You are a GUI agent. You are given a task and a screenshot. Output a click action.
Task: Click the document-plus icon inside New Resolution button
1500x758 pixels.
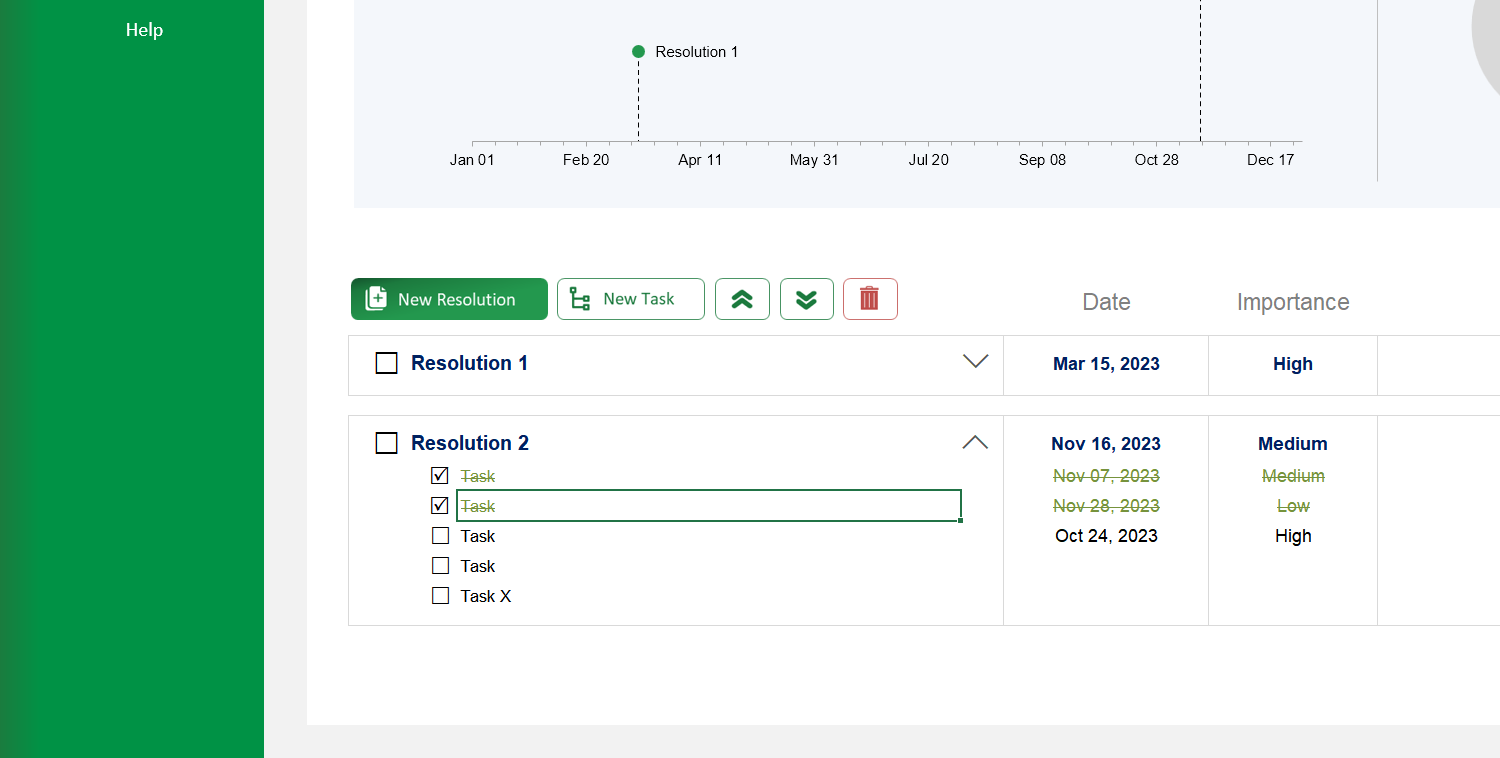(375, 297)
